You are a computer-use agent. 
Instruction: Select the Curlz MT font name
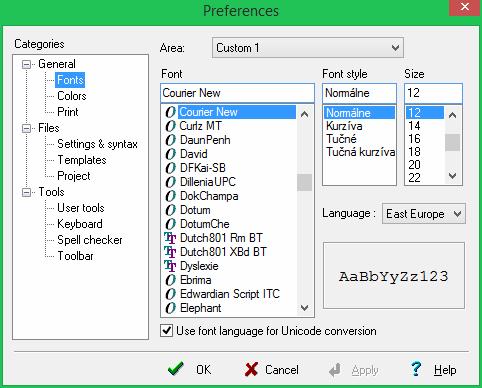(200, 126)
